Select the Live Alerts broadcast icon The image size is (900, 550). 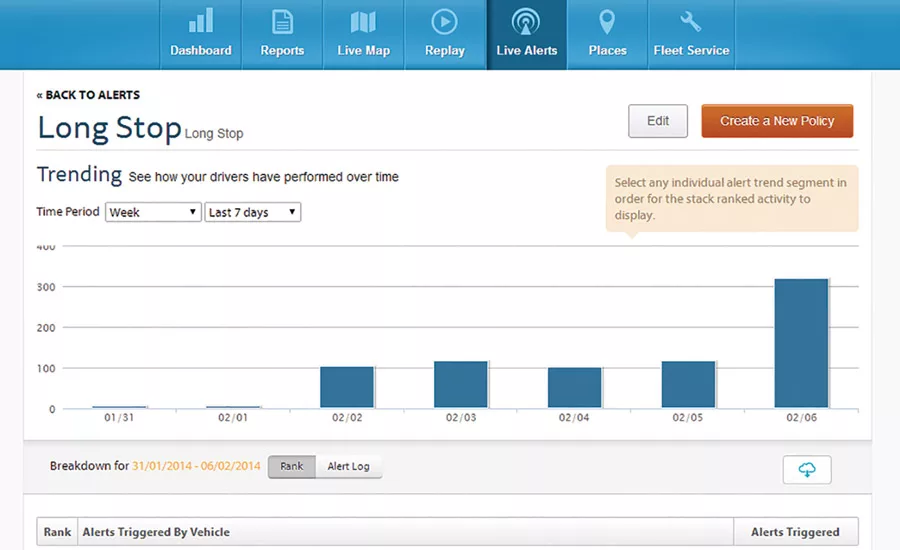(526, 21)
